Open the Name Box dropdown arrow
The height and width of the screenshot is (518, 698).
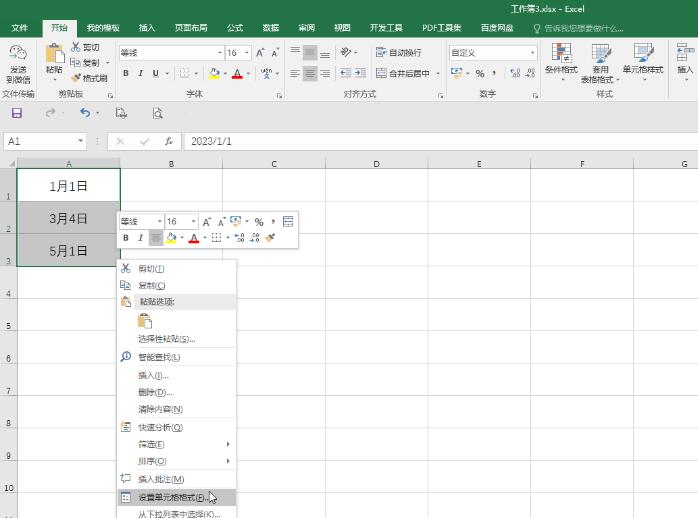pyautogui.click(x=81, y=141)
